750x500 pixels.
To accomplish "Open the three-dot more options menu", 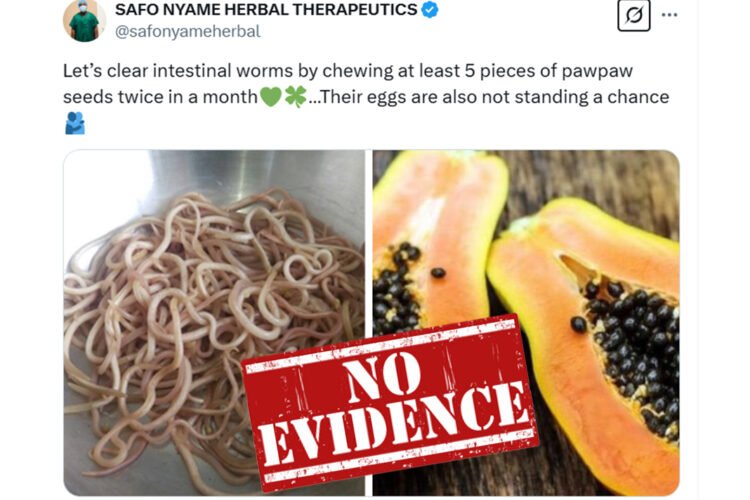I will pos(669,15).
